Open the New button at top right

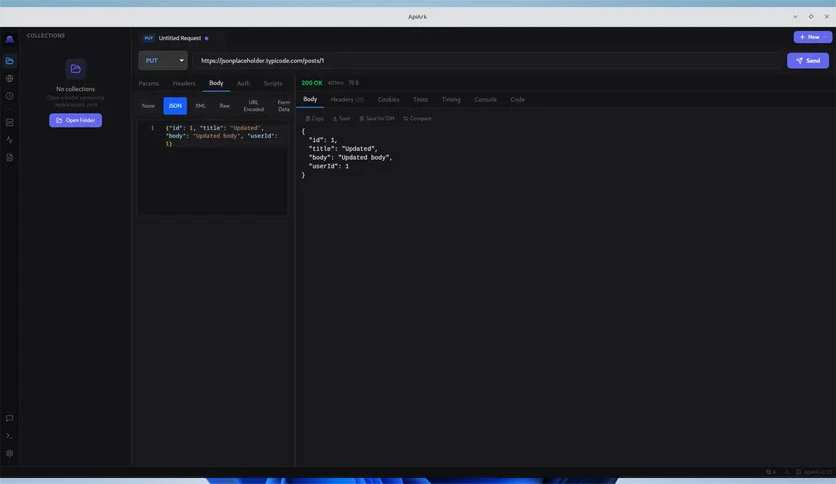click(813, 37)
